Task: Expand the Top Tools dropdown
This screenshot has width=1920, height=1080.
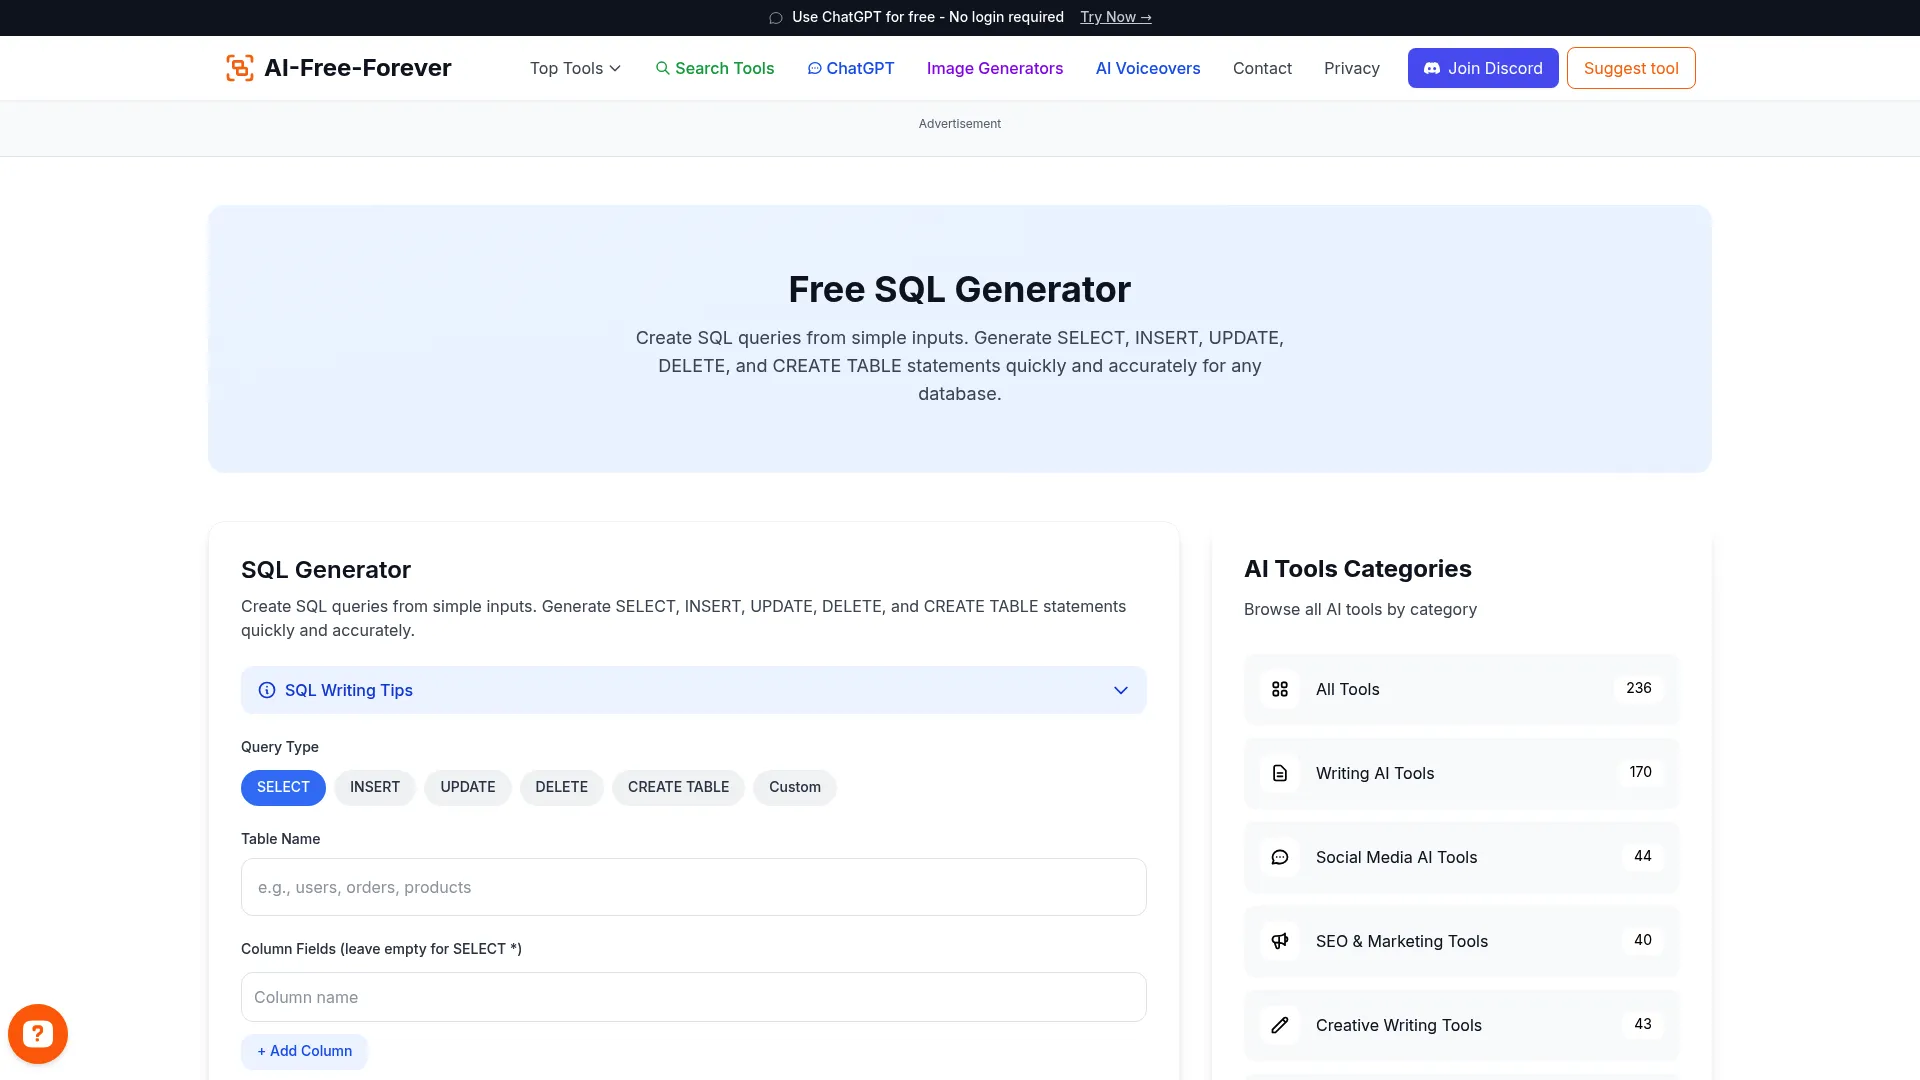Action: coord(574,68)
